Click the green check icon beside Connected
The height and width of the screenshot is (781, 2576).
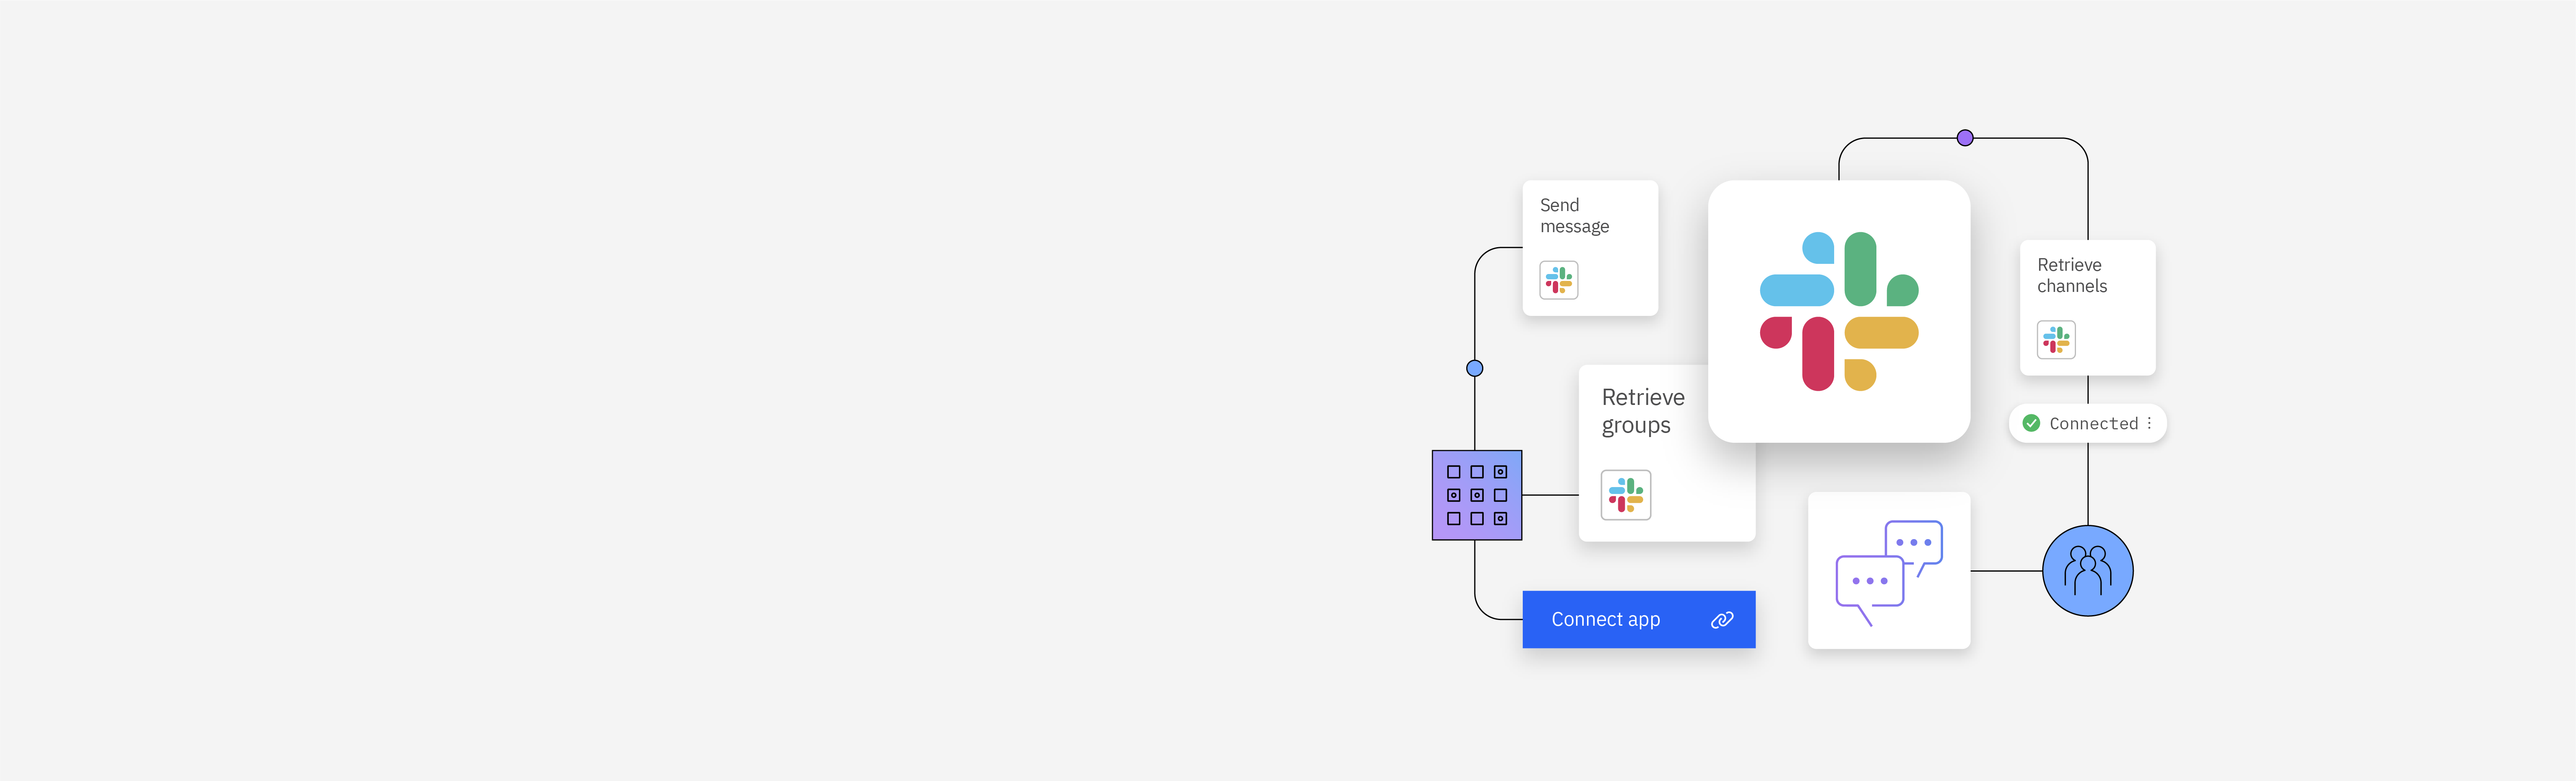(2030, 423)
